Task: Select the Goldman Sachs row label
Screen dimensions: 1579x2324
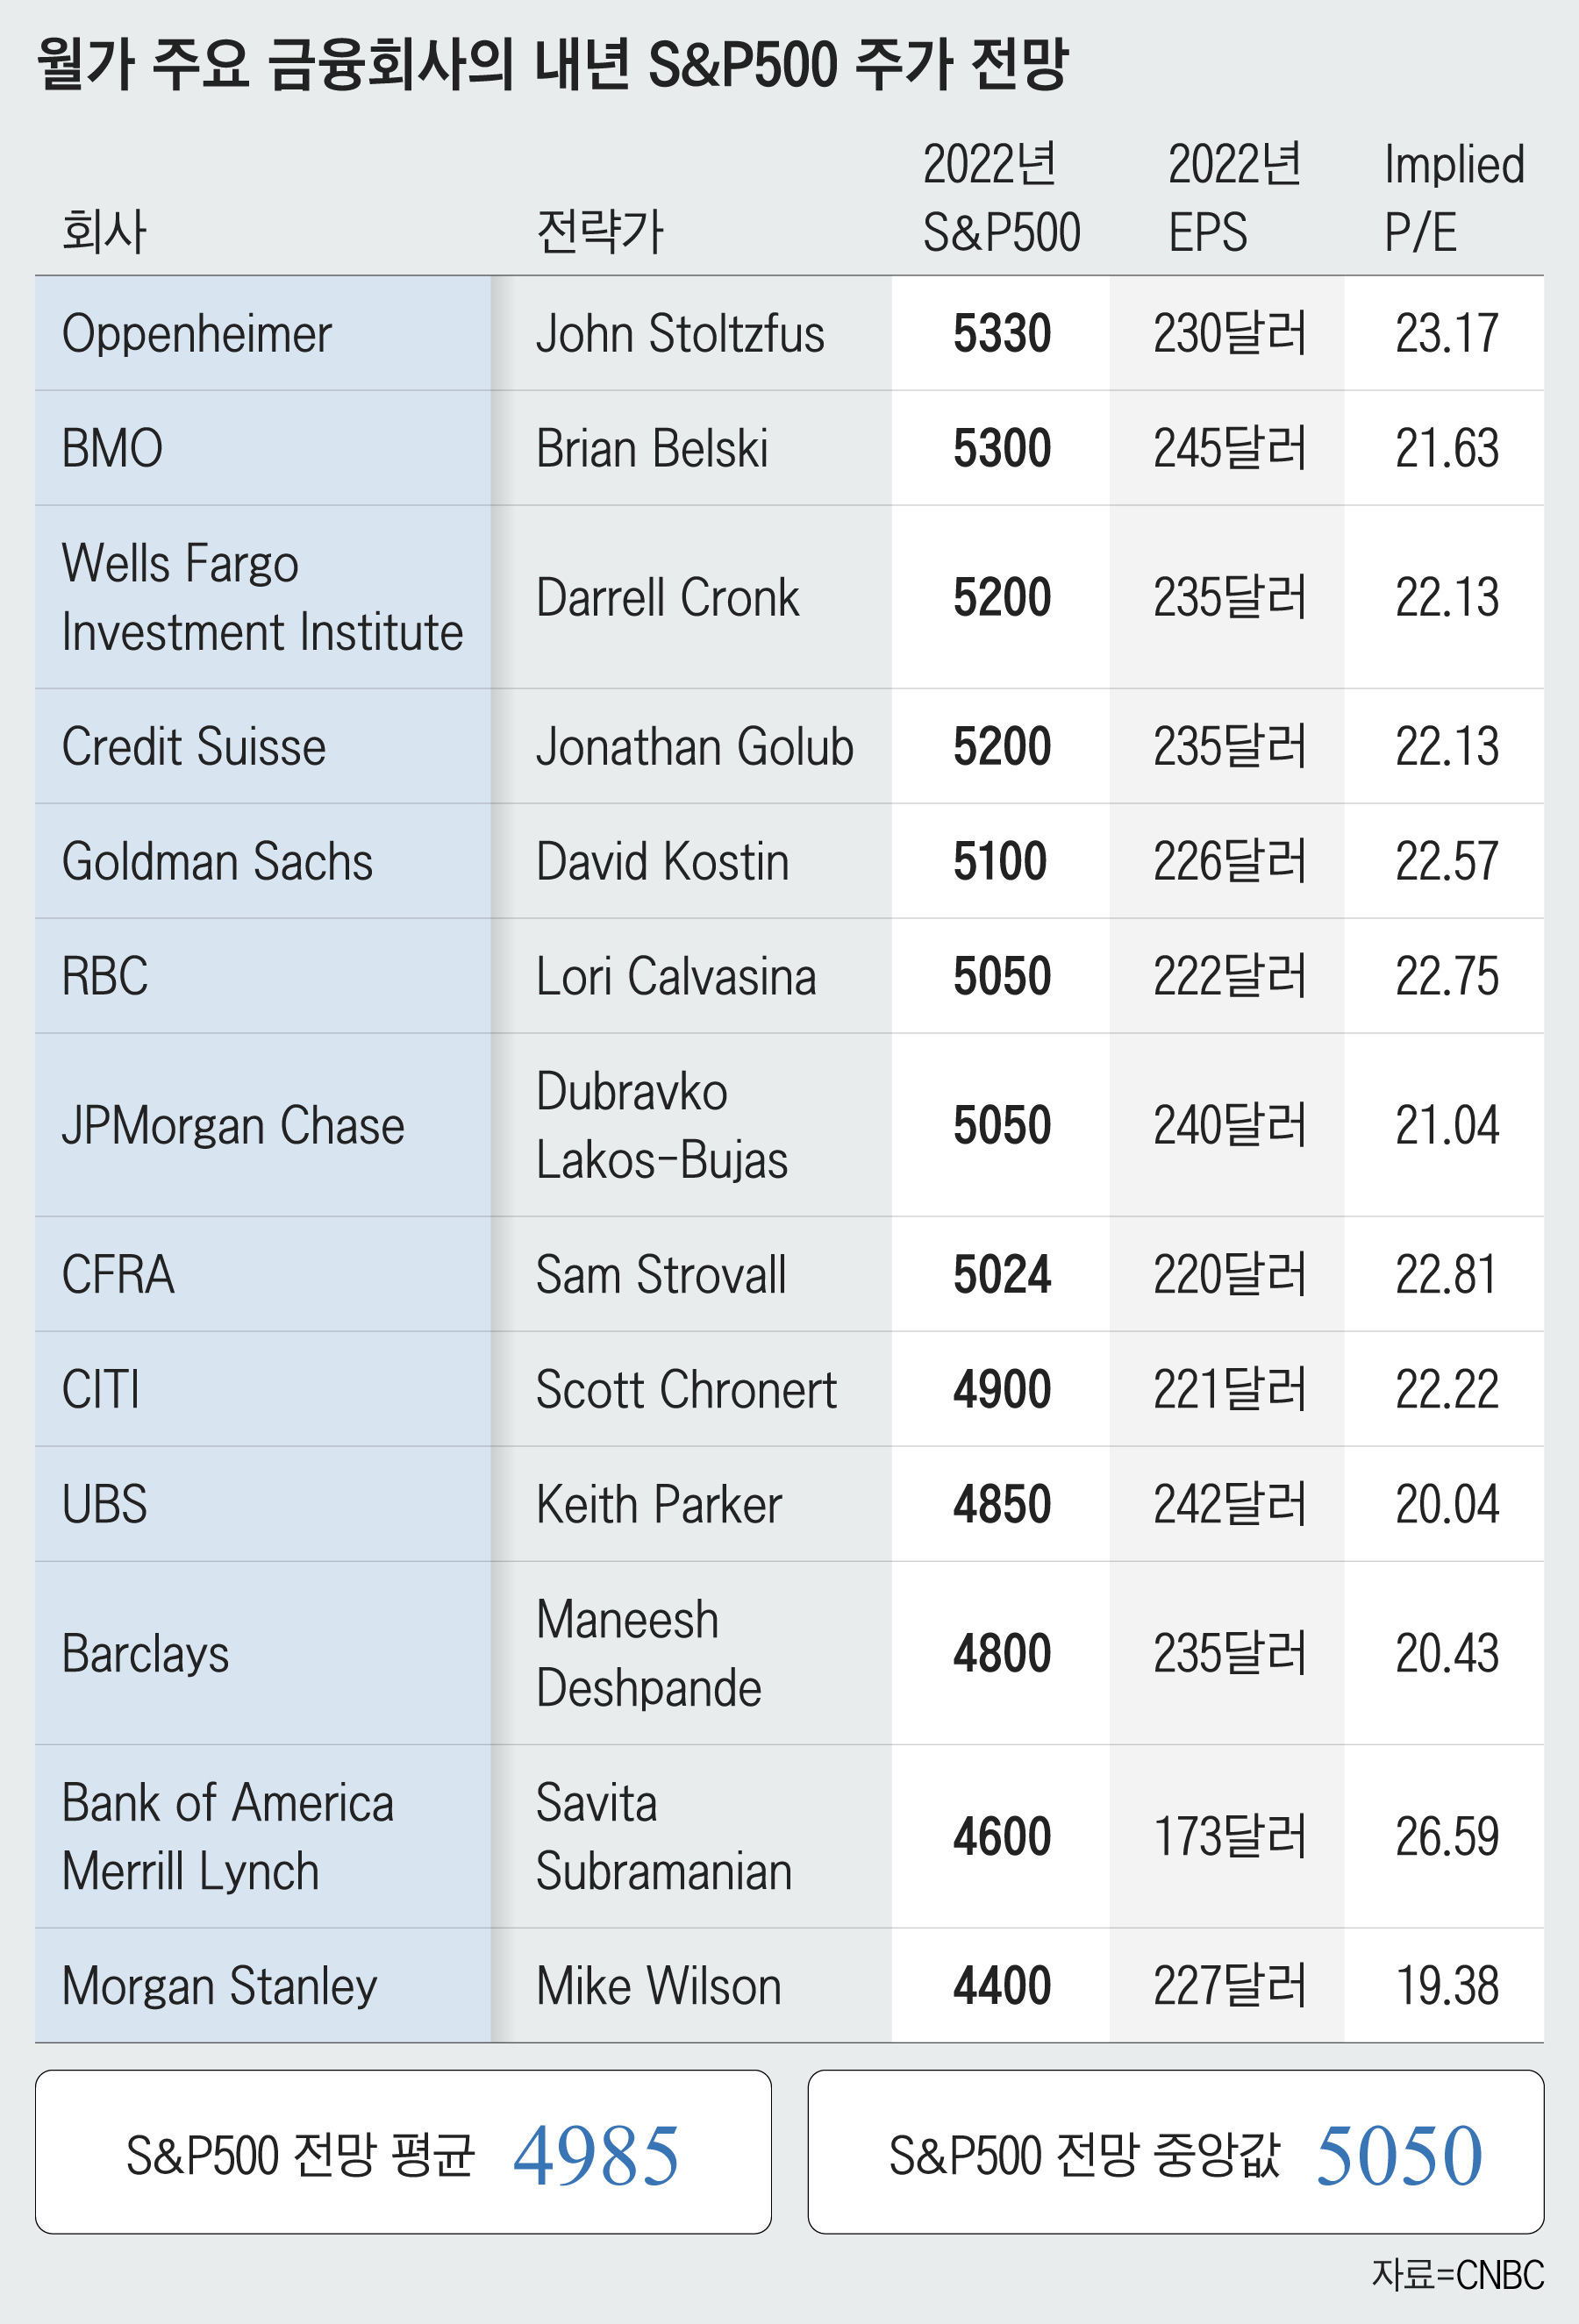Action: coord(217,862)
